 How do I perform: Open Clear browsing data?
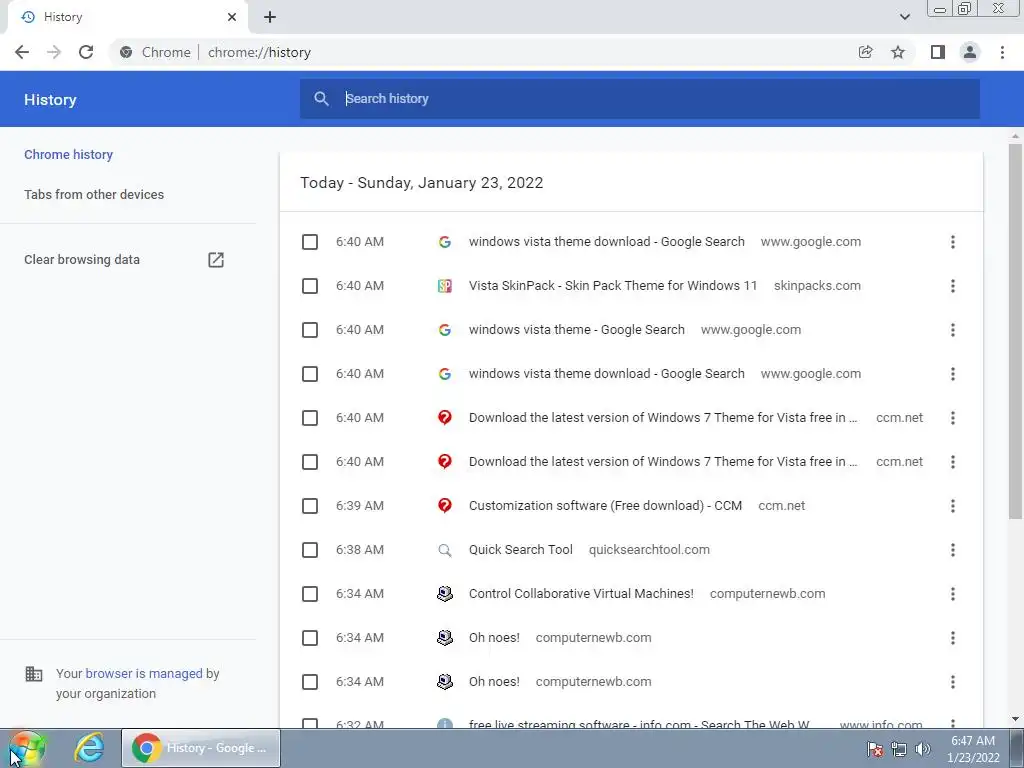82,260
